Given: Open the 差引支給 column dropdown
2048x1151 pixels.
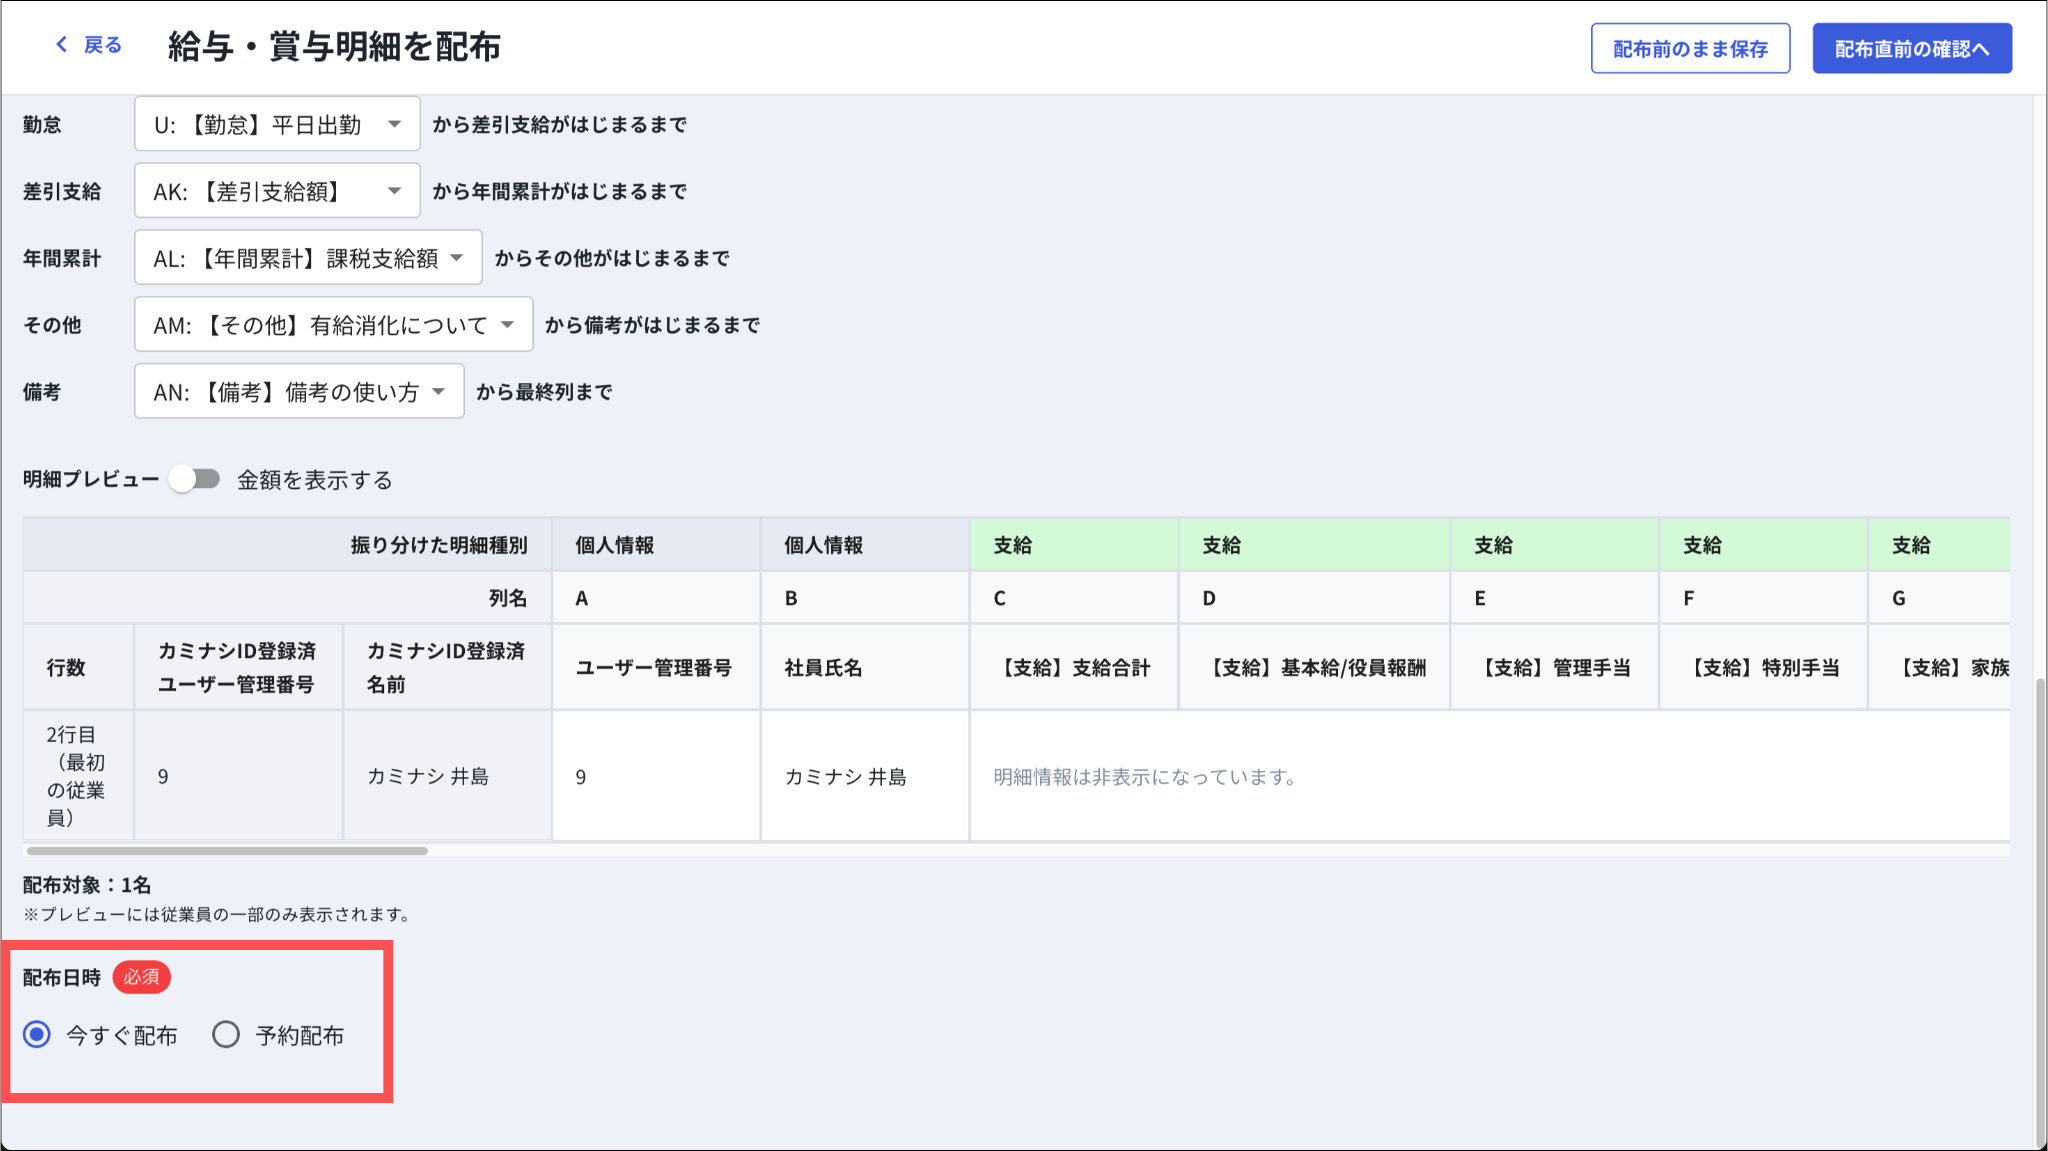Looking at the screenshot, I should (x=277, y=192).
